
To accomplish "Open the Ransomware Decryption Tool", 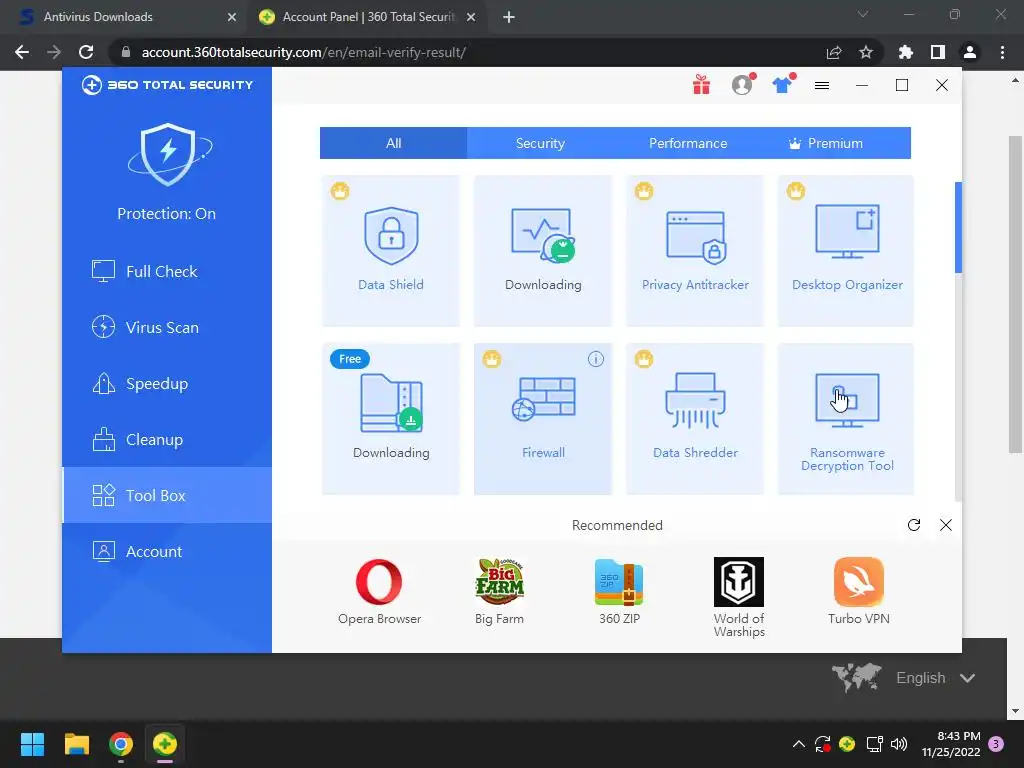I will click(846, 419).
